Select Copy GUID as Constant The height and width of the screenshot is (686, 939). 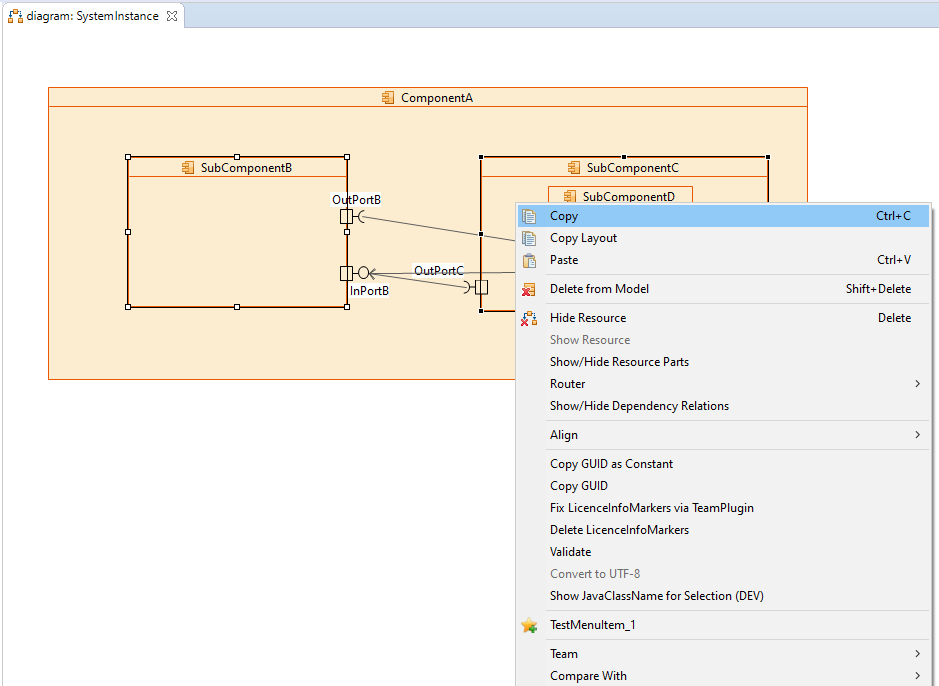coord(611,464)
